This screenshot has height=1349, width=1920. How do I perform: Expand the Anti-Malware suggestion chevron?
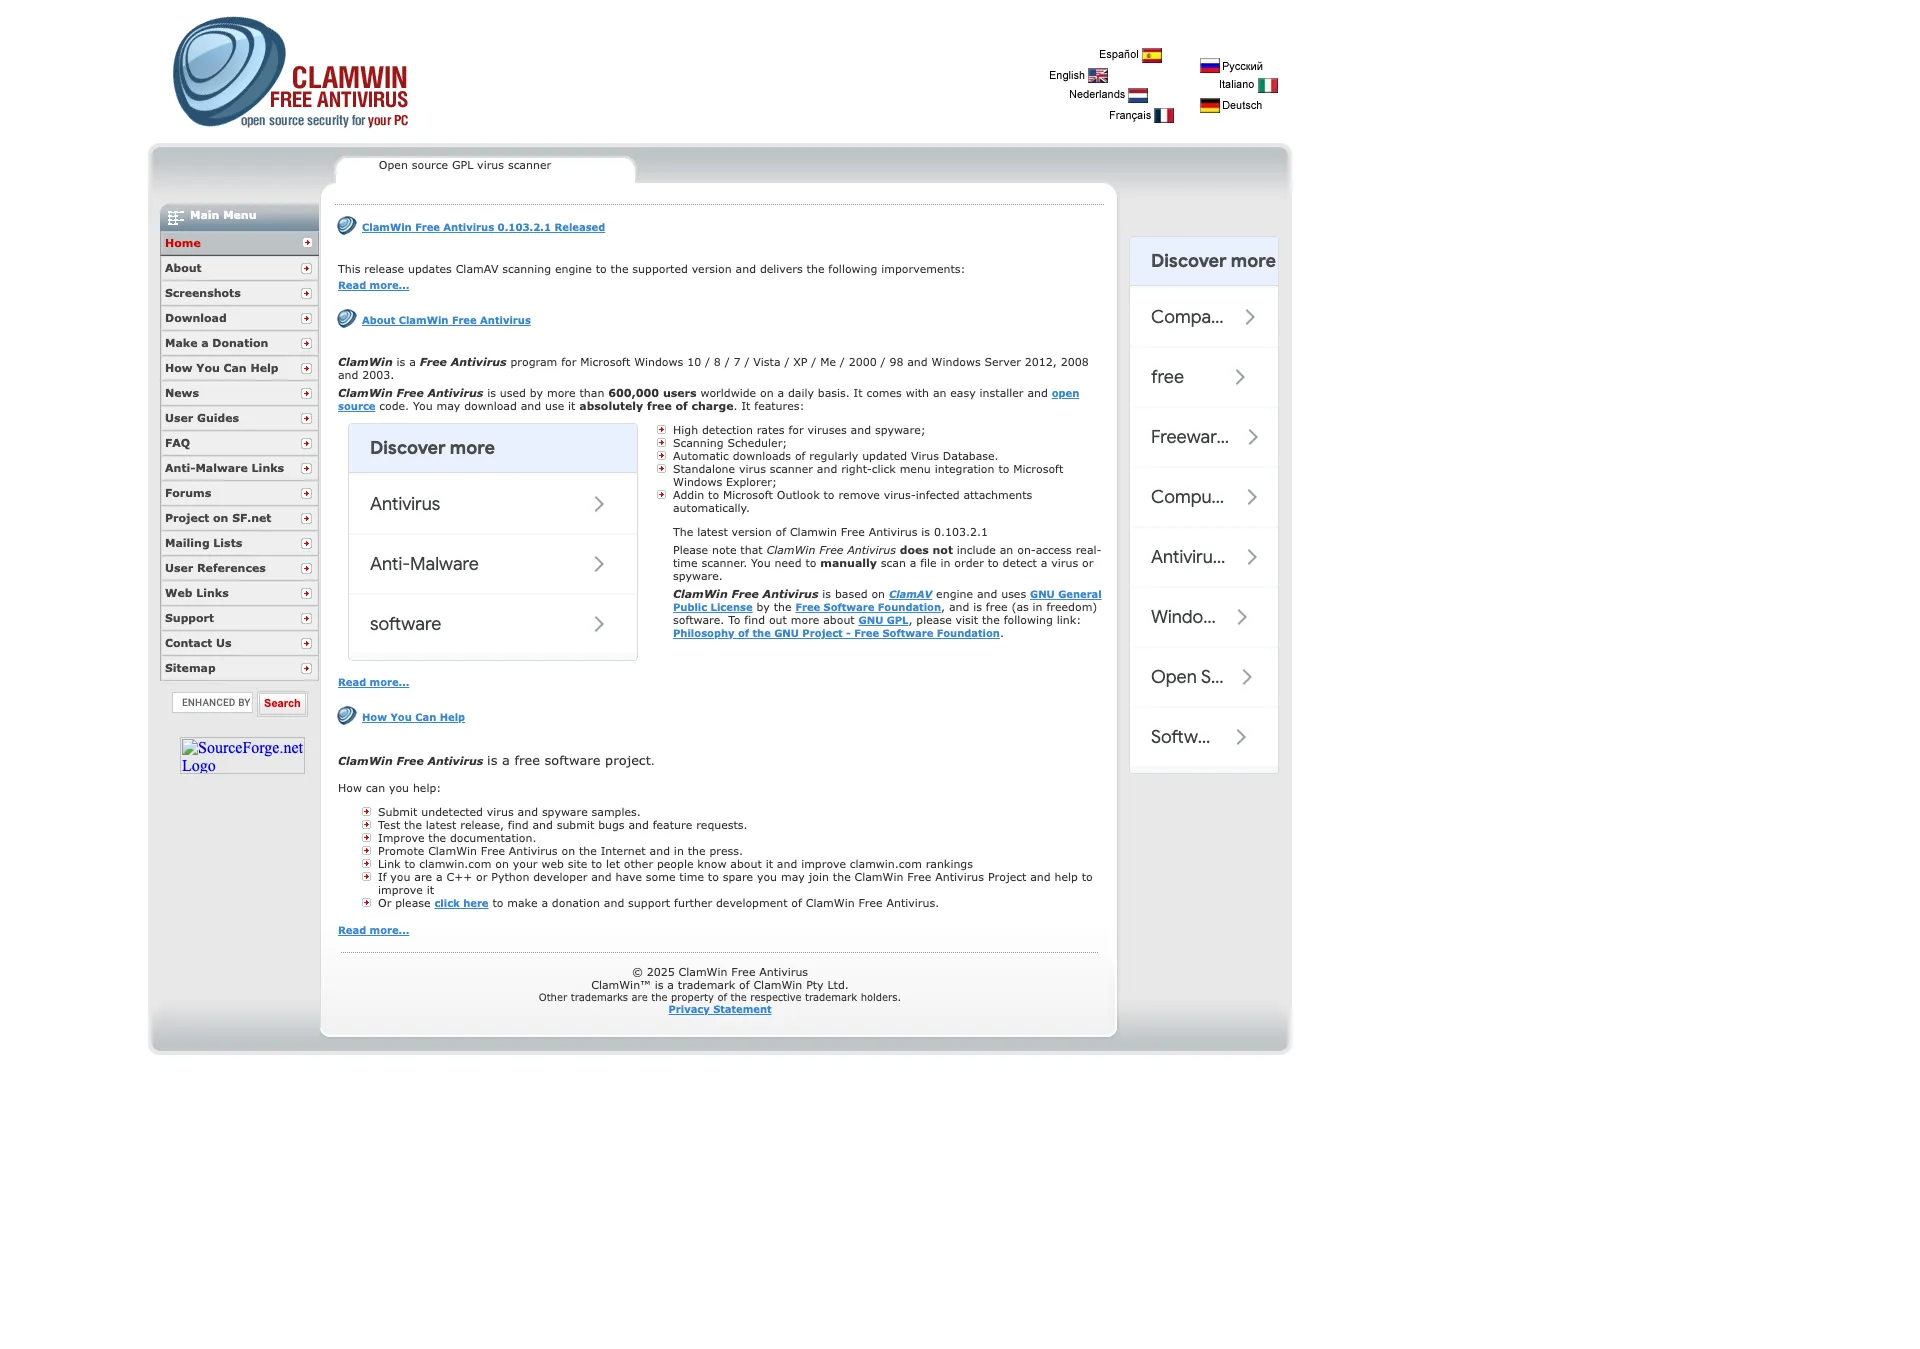(599, 564)
